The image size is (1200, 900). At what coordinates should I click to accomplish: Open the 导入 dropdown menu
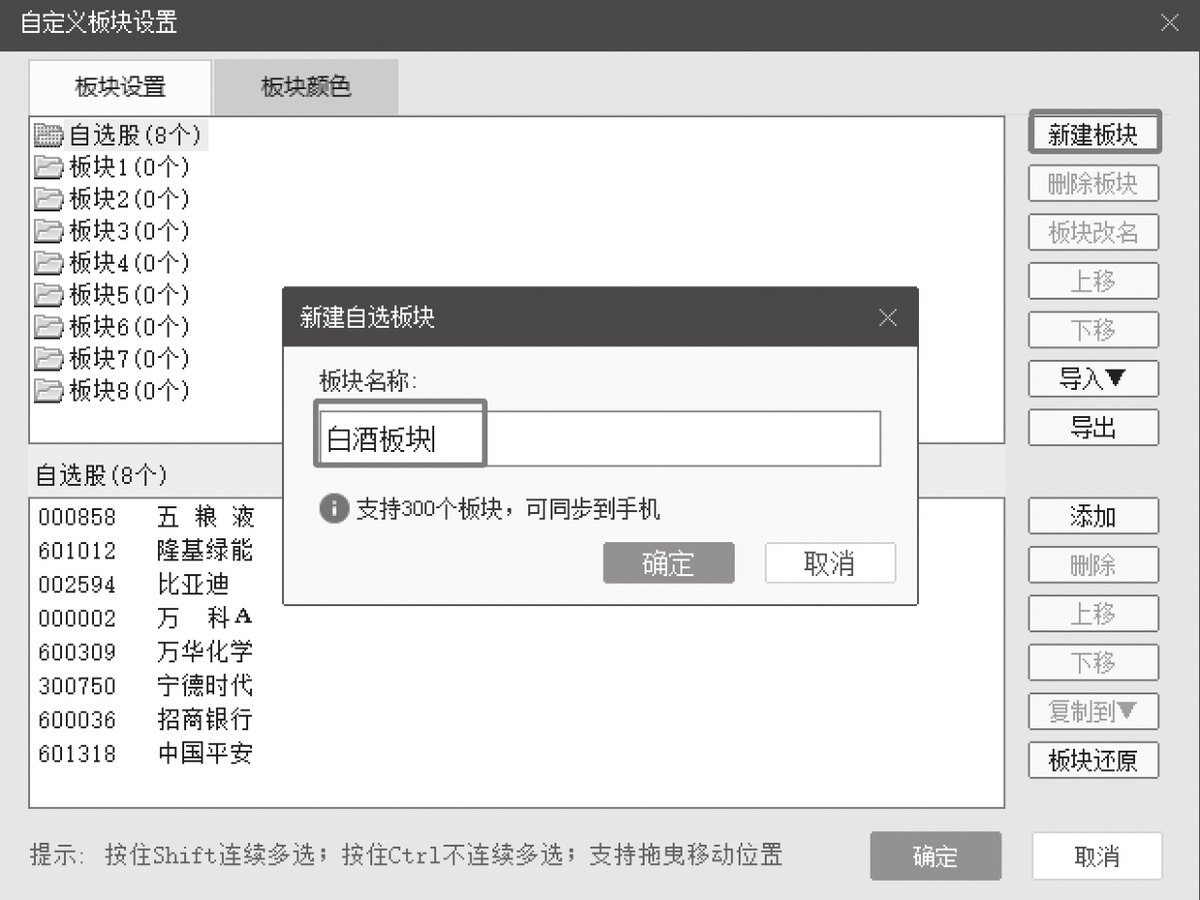(x=1094, y=379)
